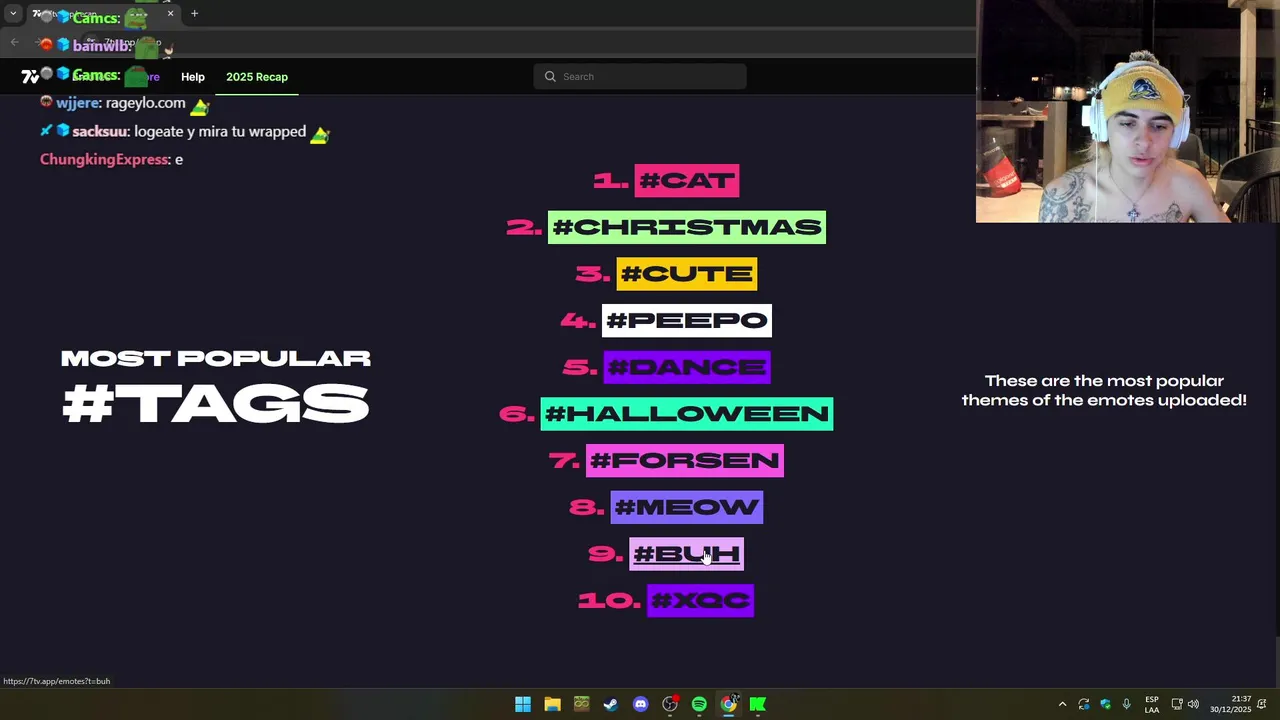Show hidden system tray icons
The height and width of the screenshot is (720, 1280).
1062,705
